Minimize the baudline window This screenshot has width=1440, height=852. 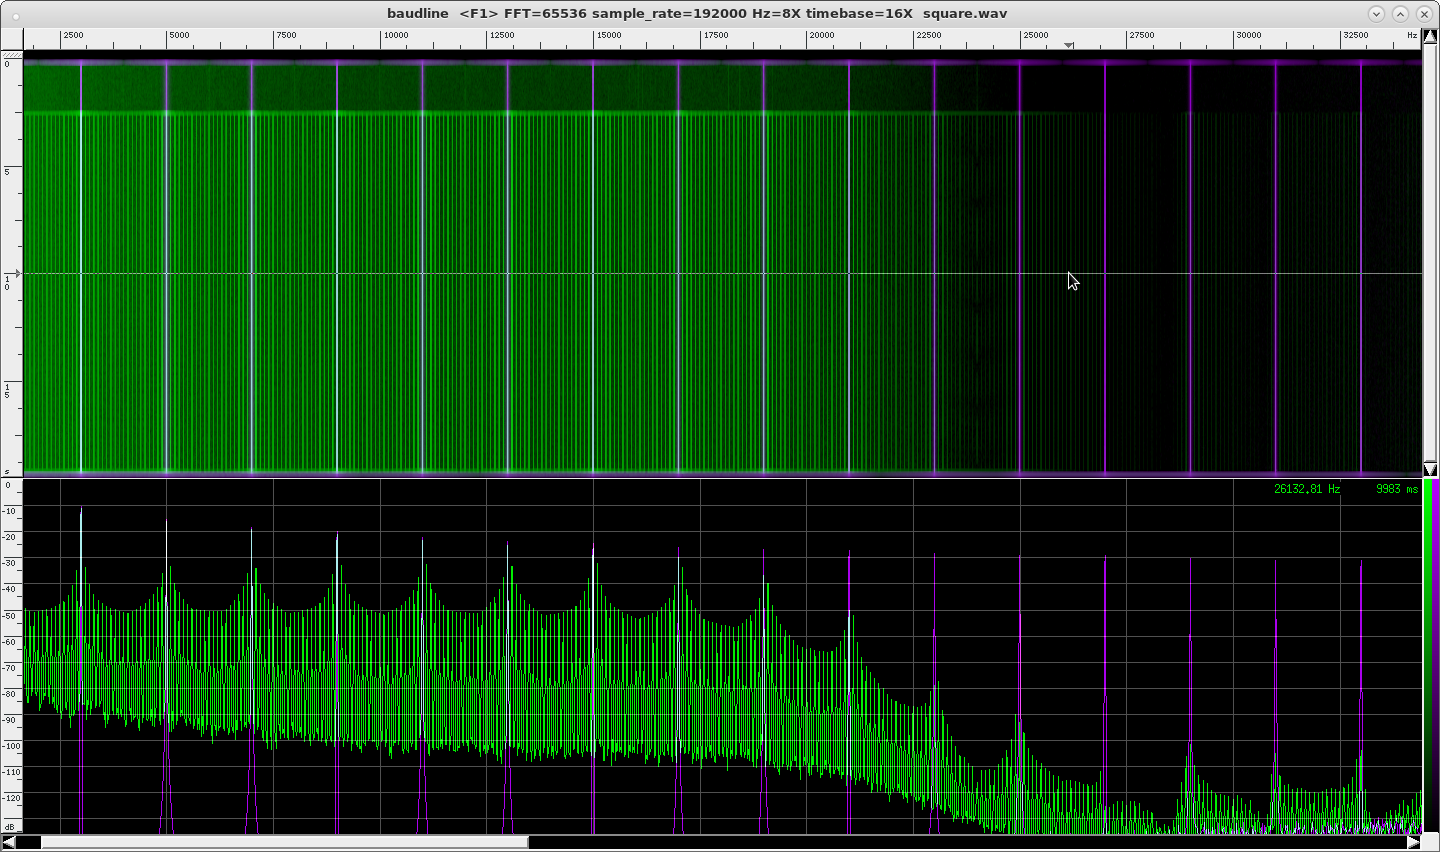pos(1377,13)
